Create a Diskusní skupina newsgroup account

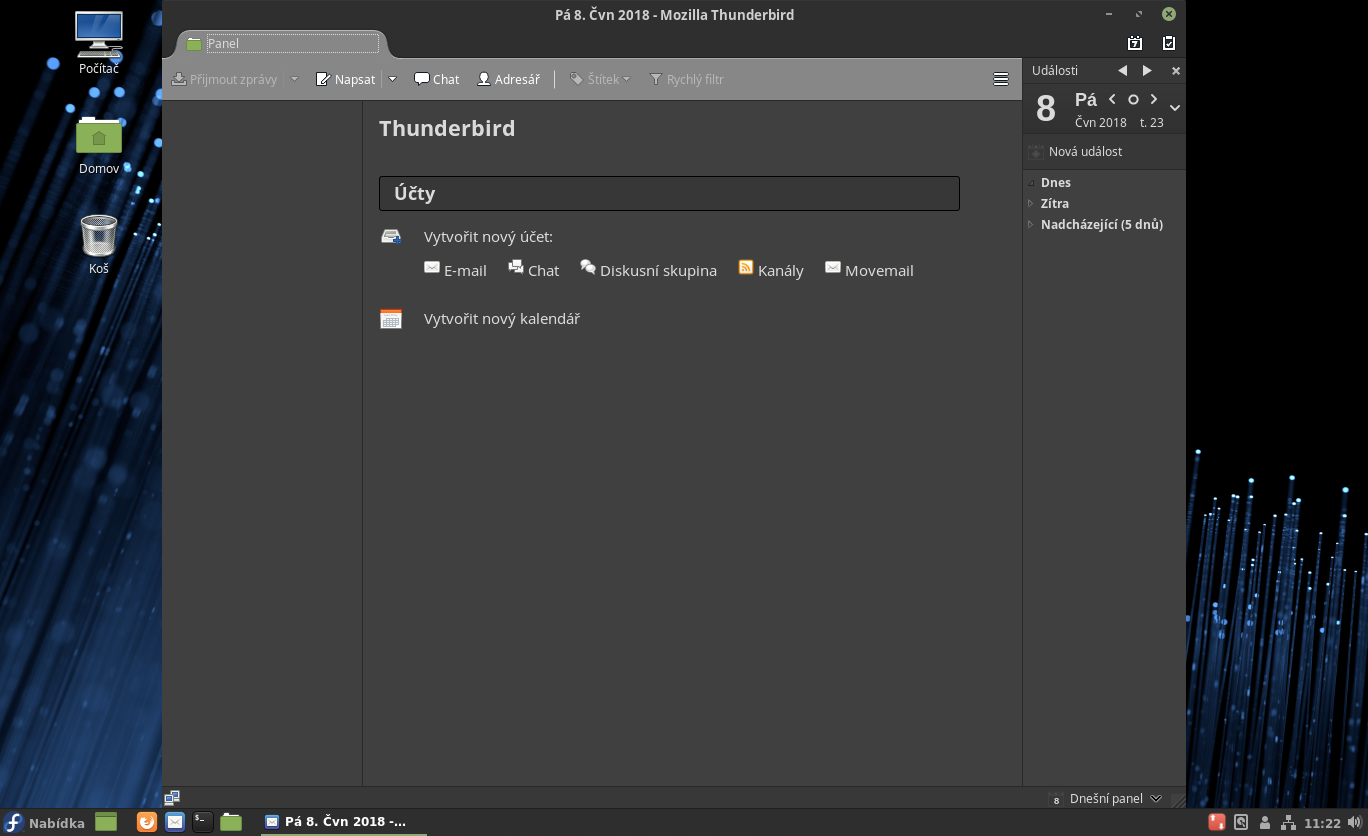click(648, 270)
